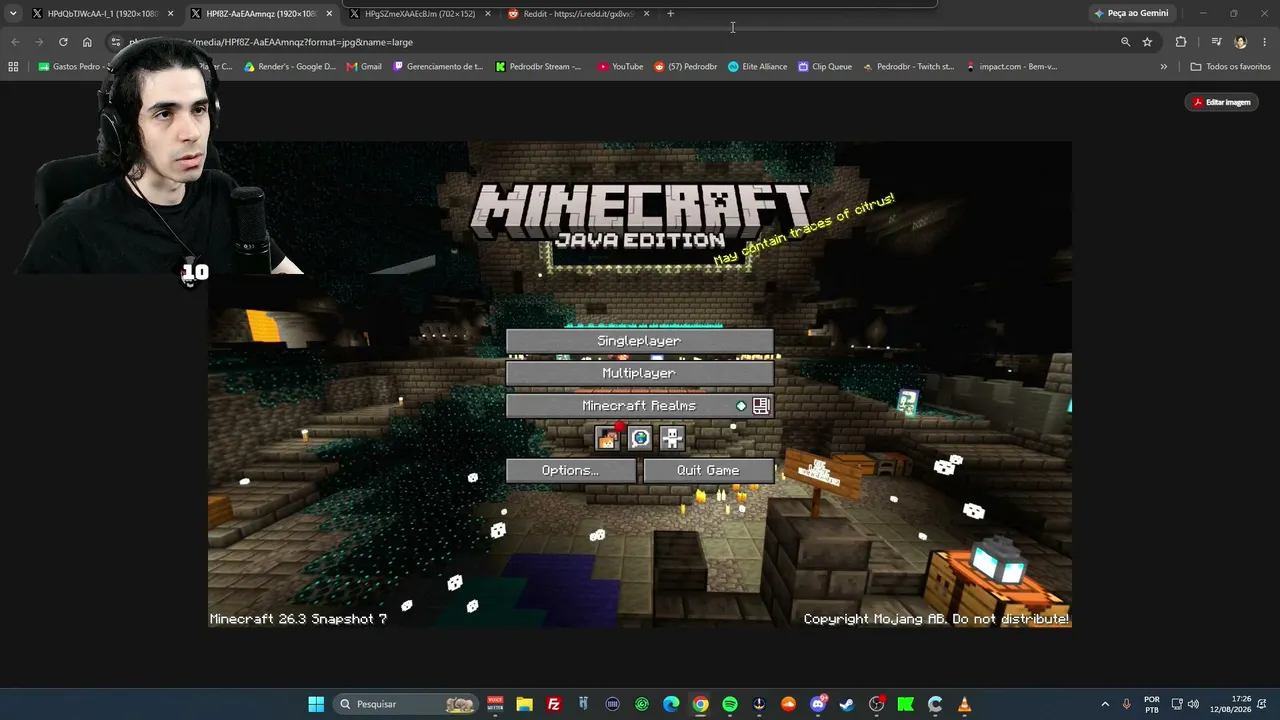Open the Windows Start menu
This screenshot has width=1280, height=720.
[x=316, y=704]
